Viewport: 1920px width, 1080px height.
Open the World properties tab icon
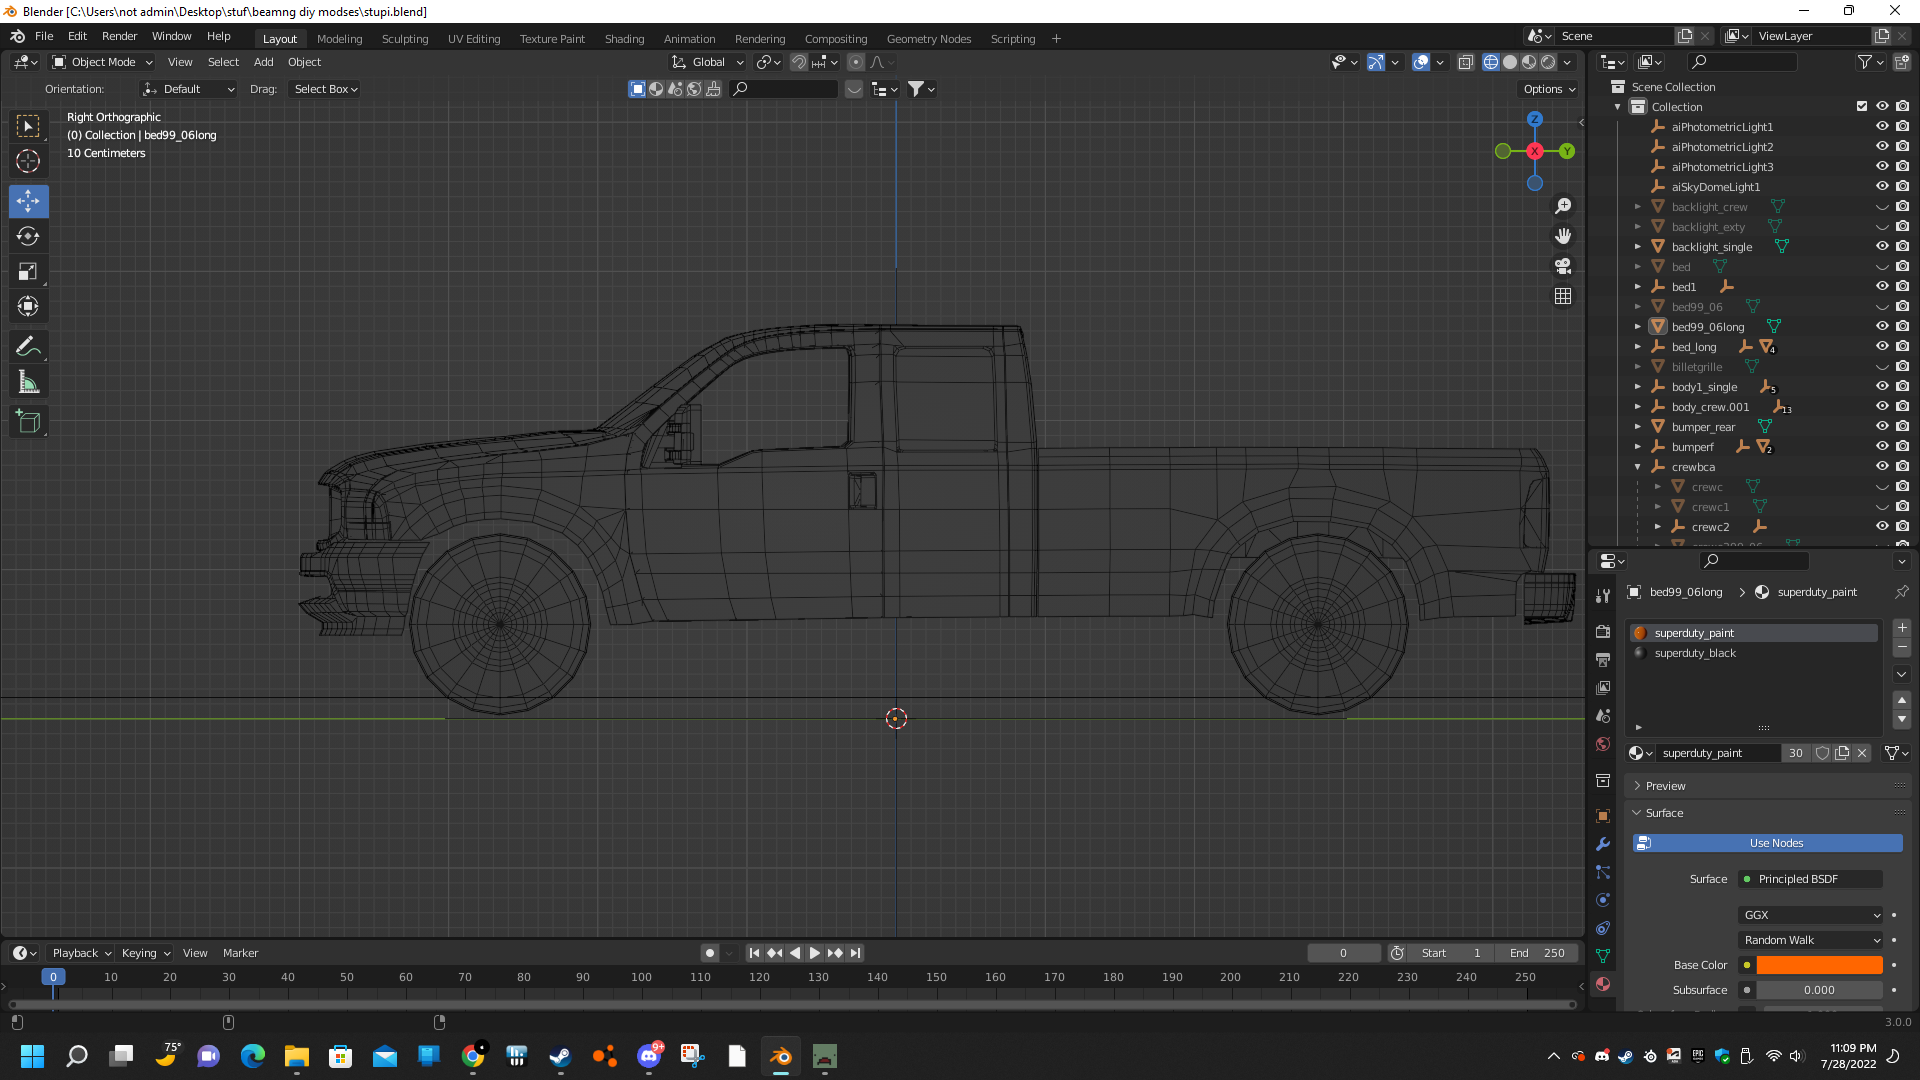tap(1603, 744)
